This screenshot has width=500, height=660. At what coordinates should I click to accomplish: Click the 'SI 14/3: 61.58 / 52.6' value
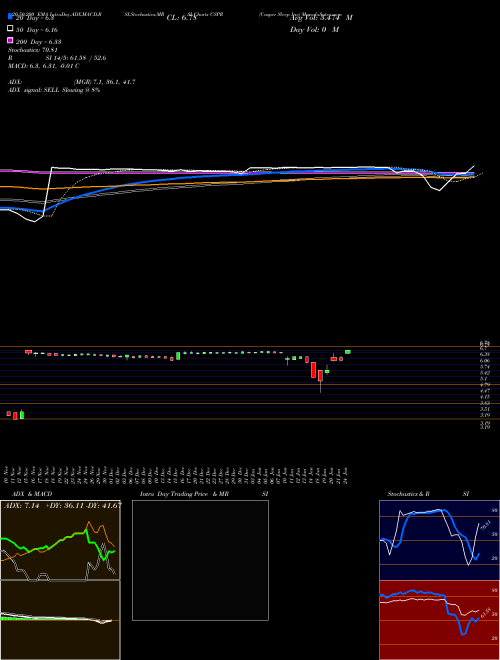[76, 58]
